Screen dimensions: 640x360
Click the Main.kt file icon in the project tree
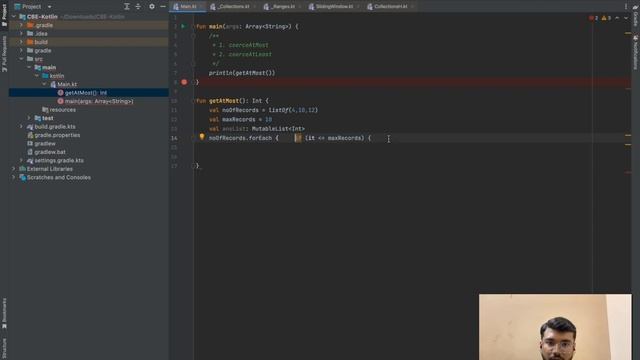click(x=53, y=84)
